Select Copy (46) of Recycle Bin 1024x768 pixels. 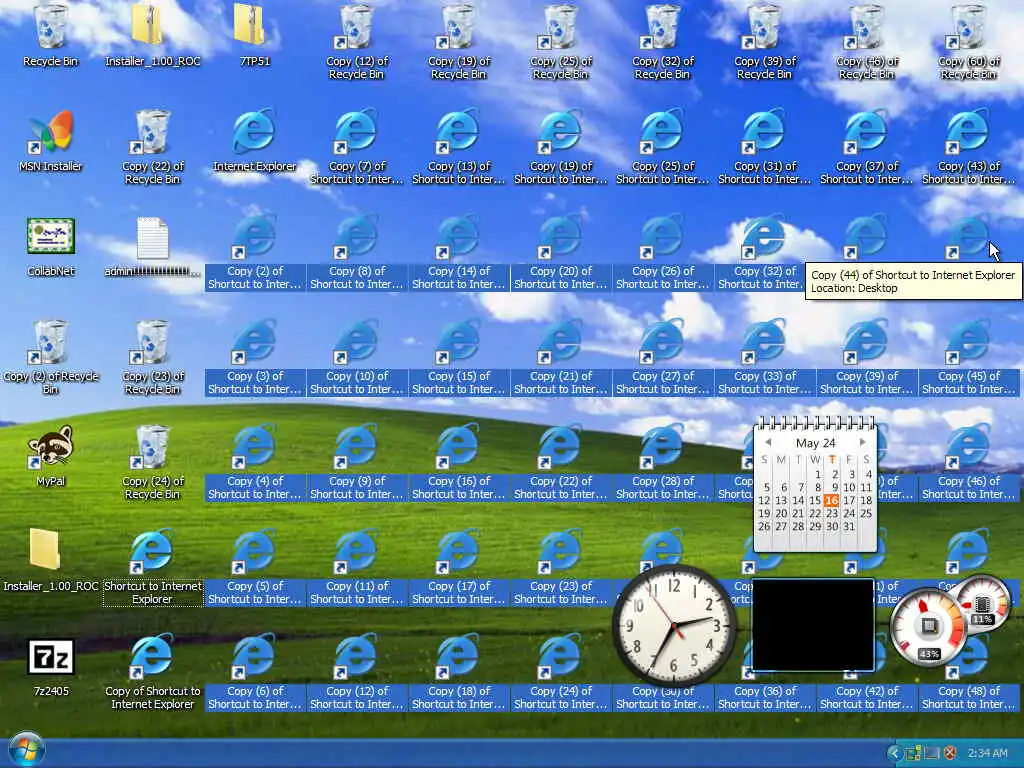coord(866,42)
